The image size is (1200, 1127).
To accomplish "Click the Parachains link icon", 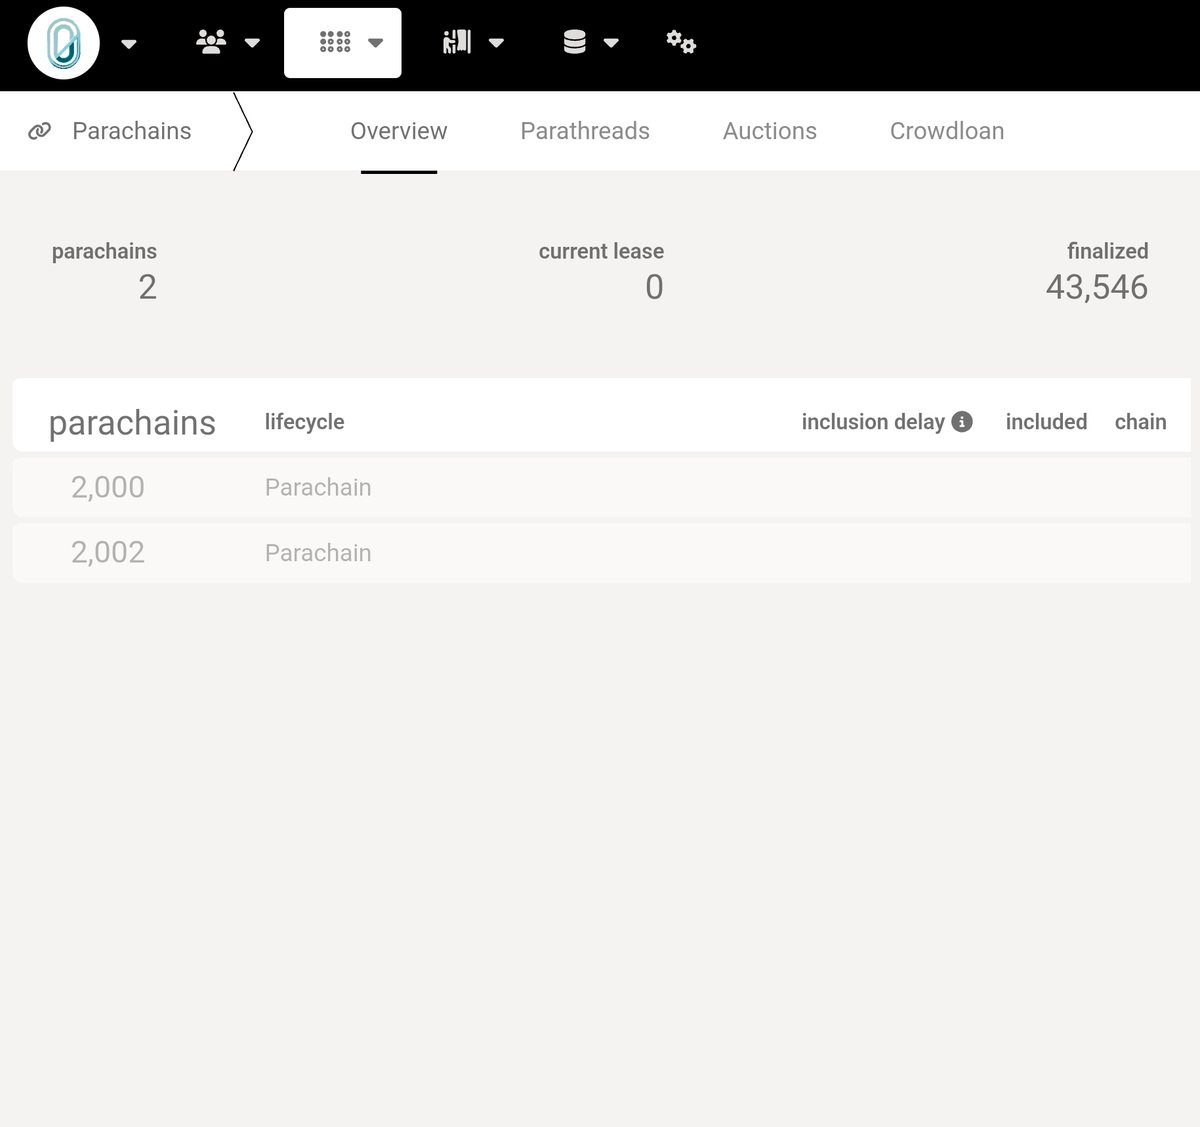I will 40,131.
